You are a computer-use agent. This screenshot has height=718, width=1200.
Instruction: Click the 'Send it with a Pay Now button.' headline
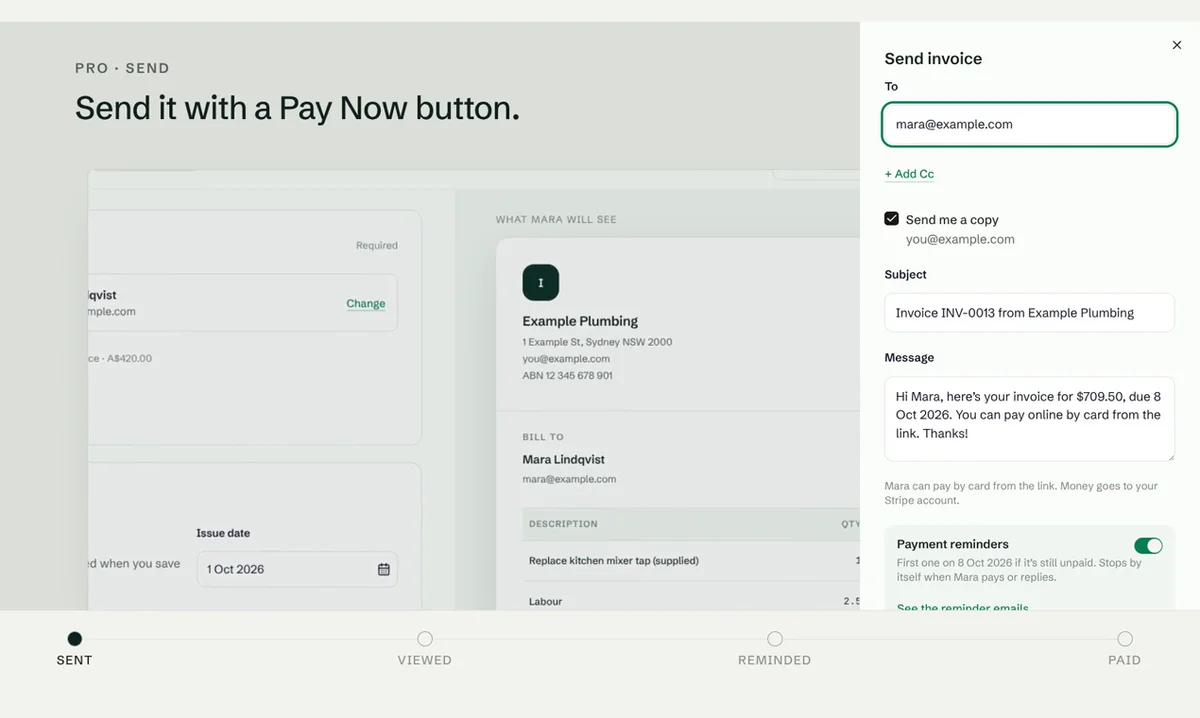297,108
